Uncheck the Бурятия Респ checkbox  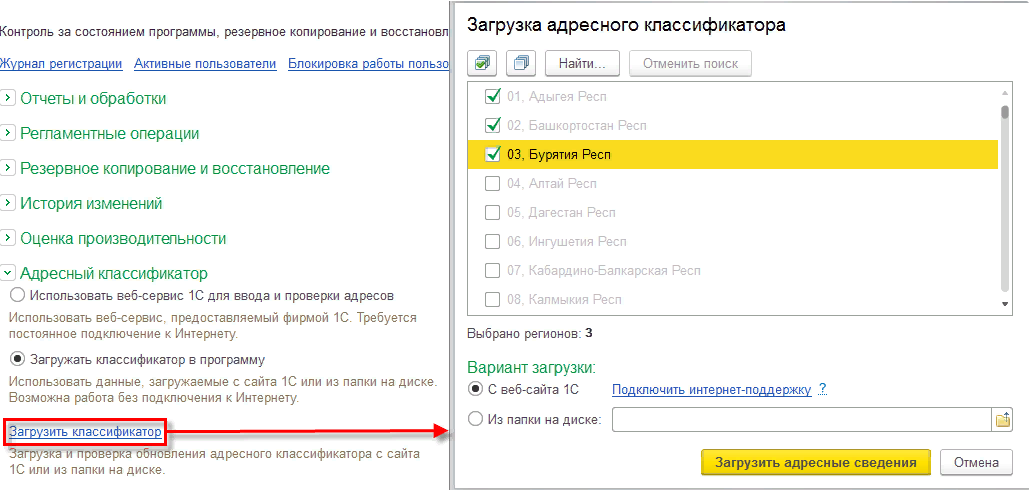point(492,155)
